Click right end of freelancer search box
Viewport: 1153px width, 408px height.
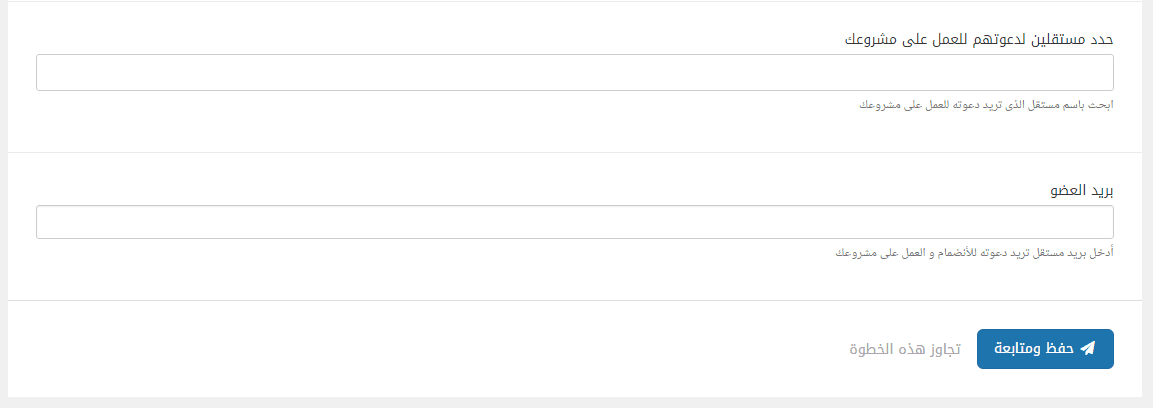pos(1100,73)
